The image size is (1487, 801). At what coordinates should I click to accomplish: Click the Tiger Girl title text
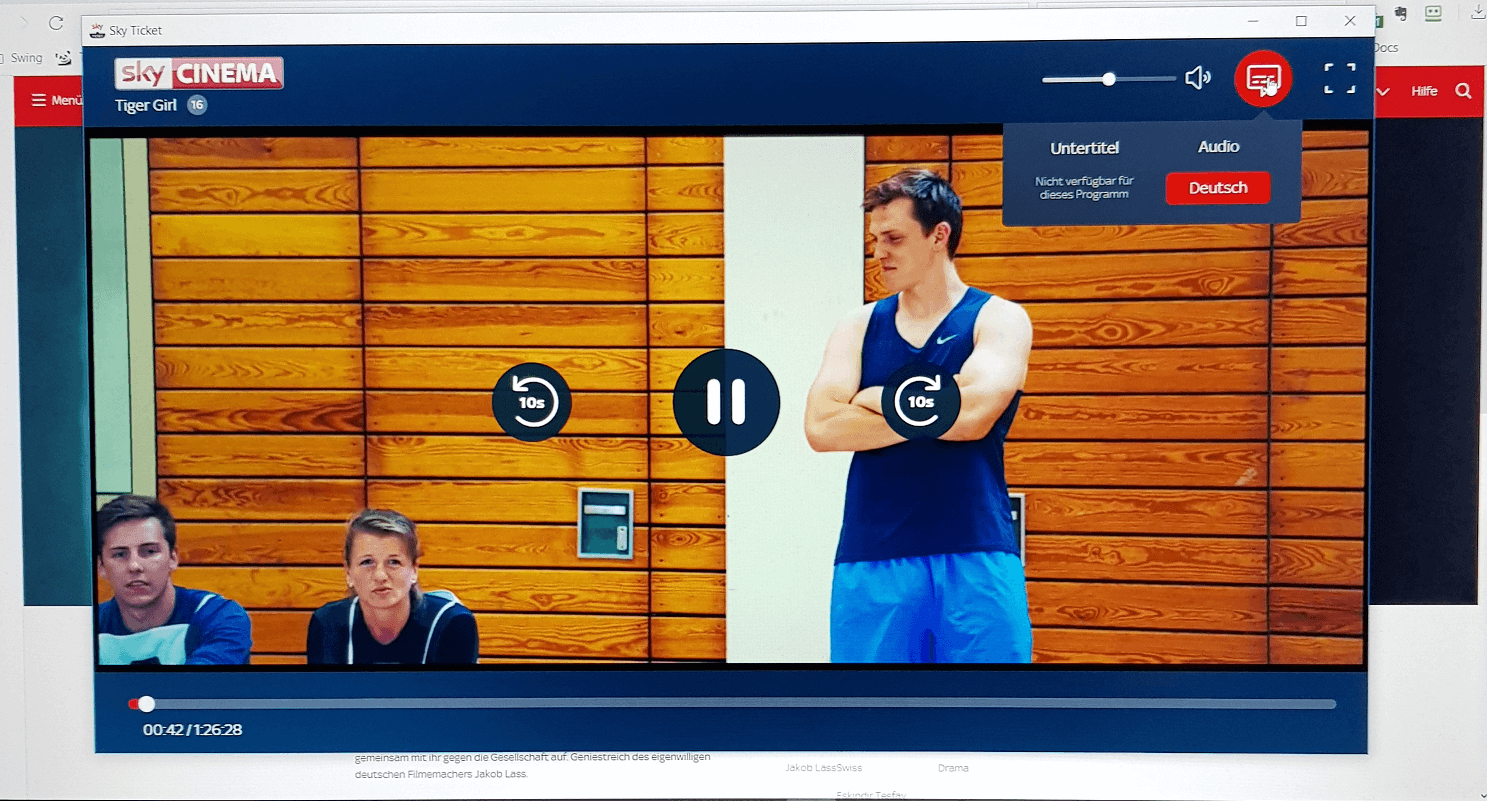click(146, 105)
